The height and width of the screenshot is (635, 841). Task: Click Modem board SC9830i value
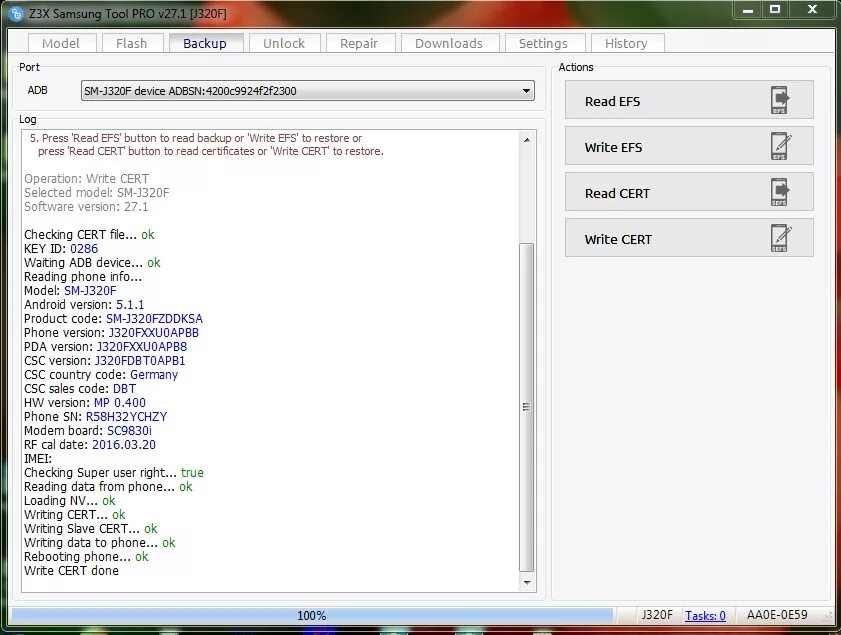click(129, 431)
